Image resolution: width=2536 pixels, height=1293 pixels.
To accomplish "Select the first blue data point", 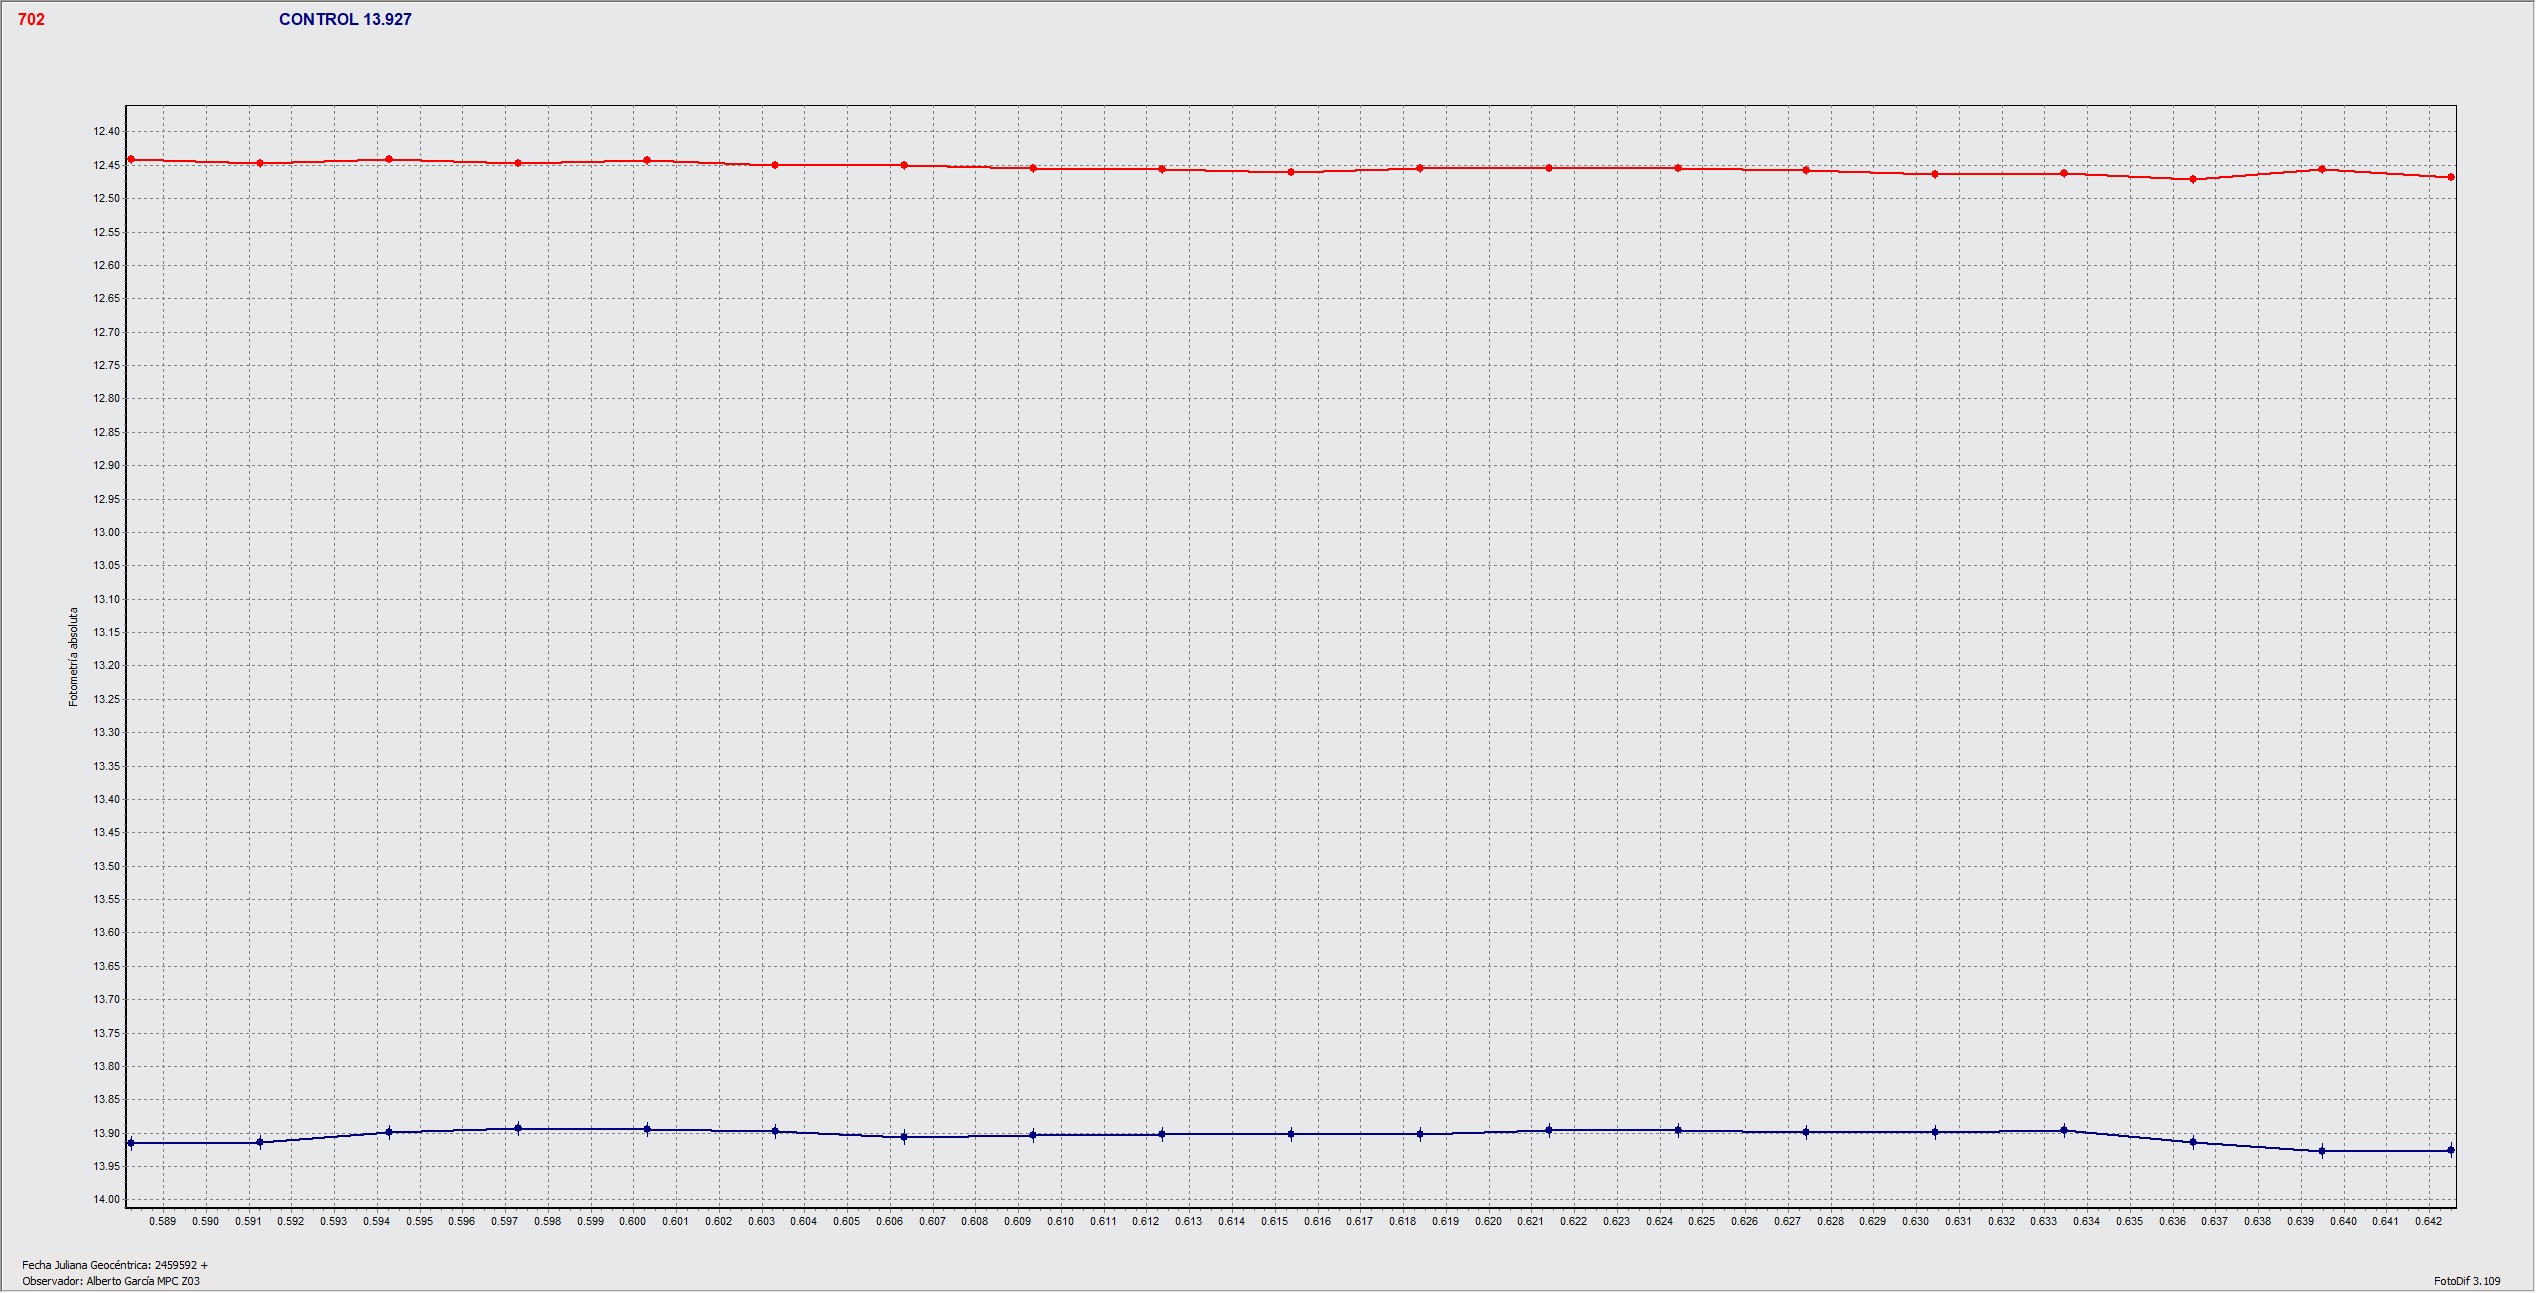I will (x=131, y=1143).
